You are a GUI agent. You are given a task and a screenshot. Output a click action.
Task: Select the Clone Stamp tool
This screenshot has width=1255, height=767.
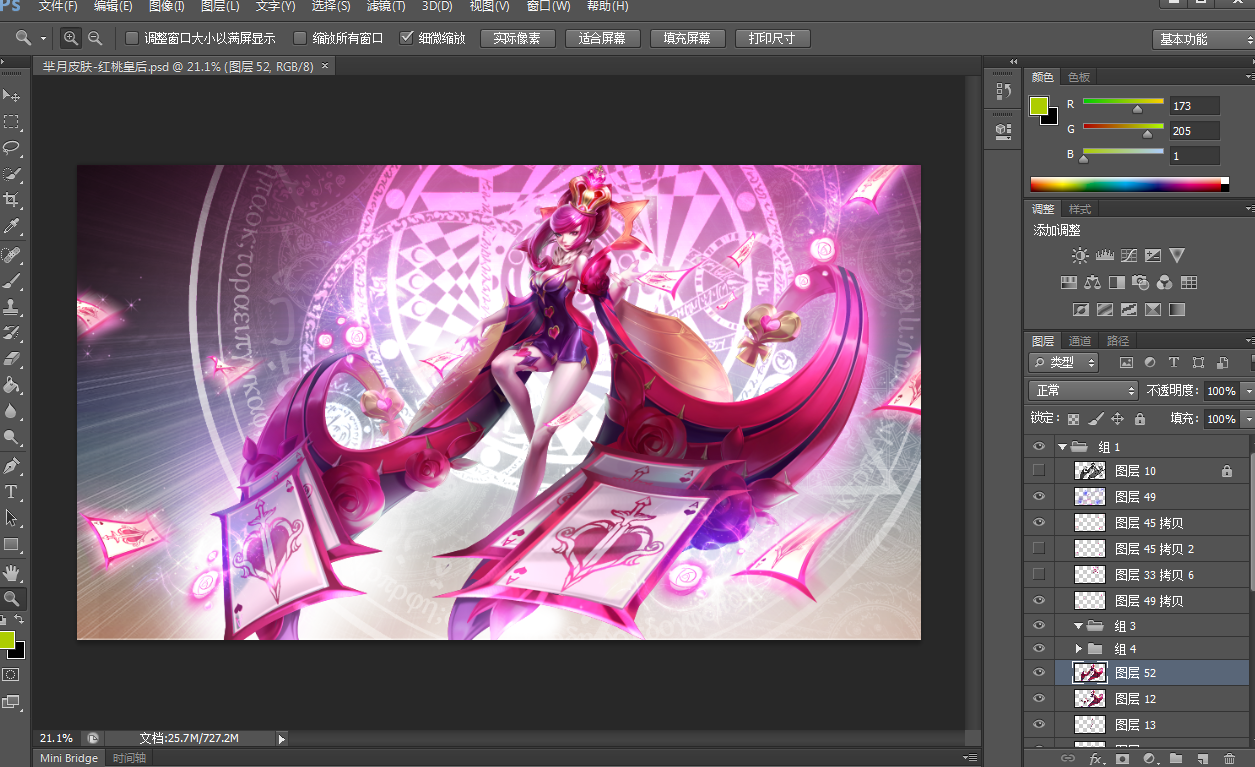[x=11, y=307]
